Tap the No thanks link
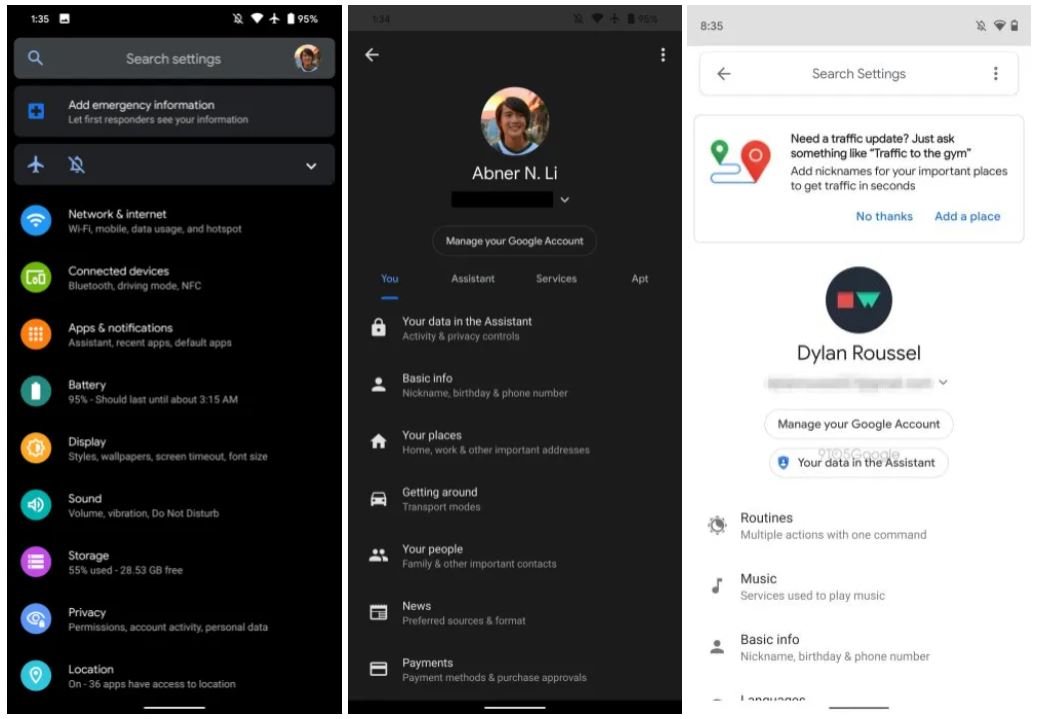Screen dimensions: 1042x719 [x=884, y=216]
